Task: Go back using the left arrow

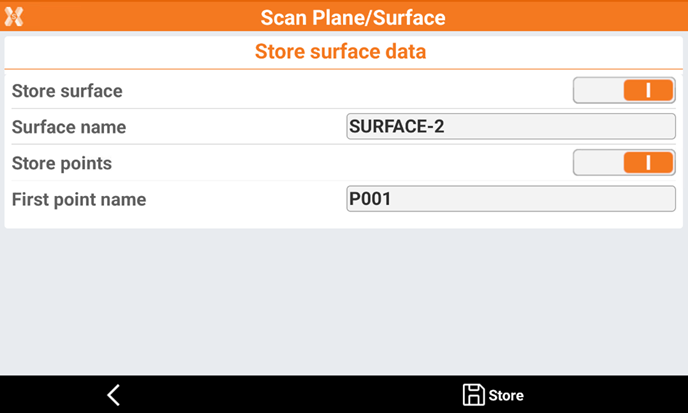Action: (x=113, y=395)
